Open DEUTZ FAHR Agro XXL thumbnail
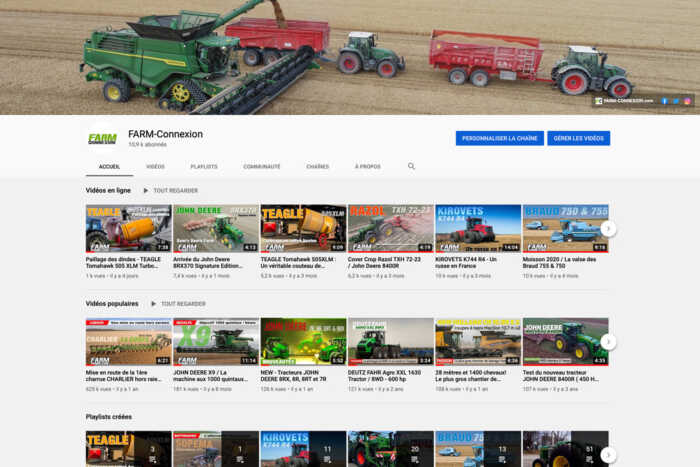This screenshot has height=467, width=700. coord(391,342)
